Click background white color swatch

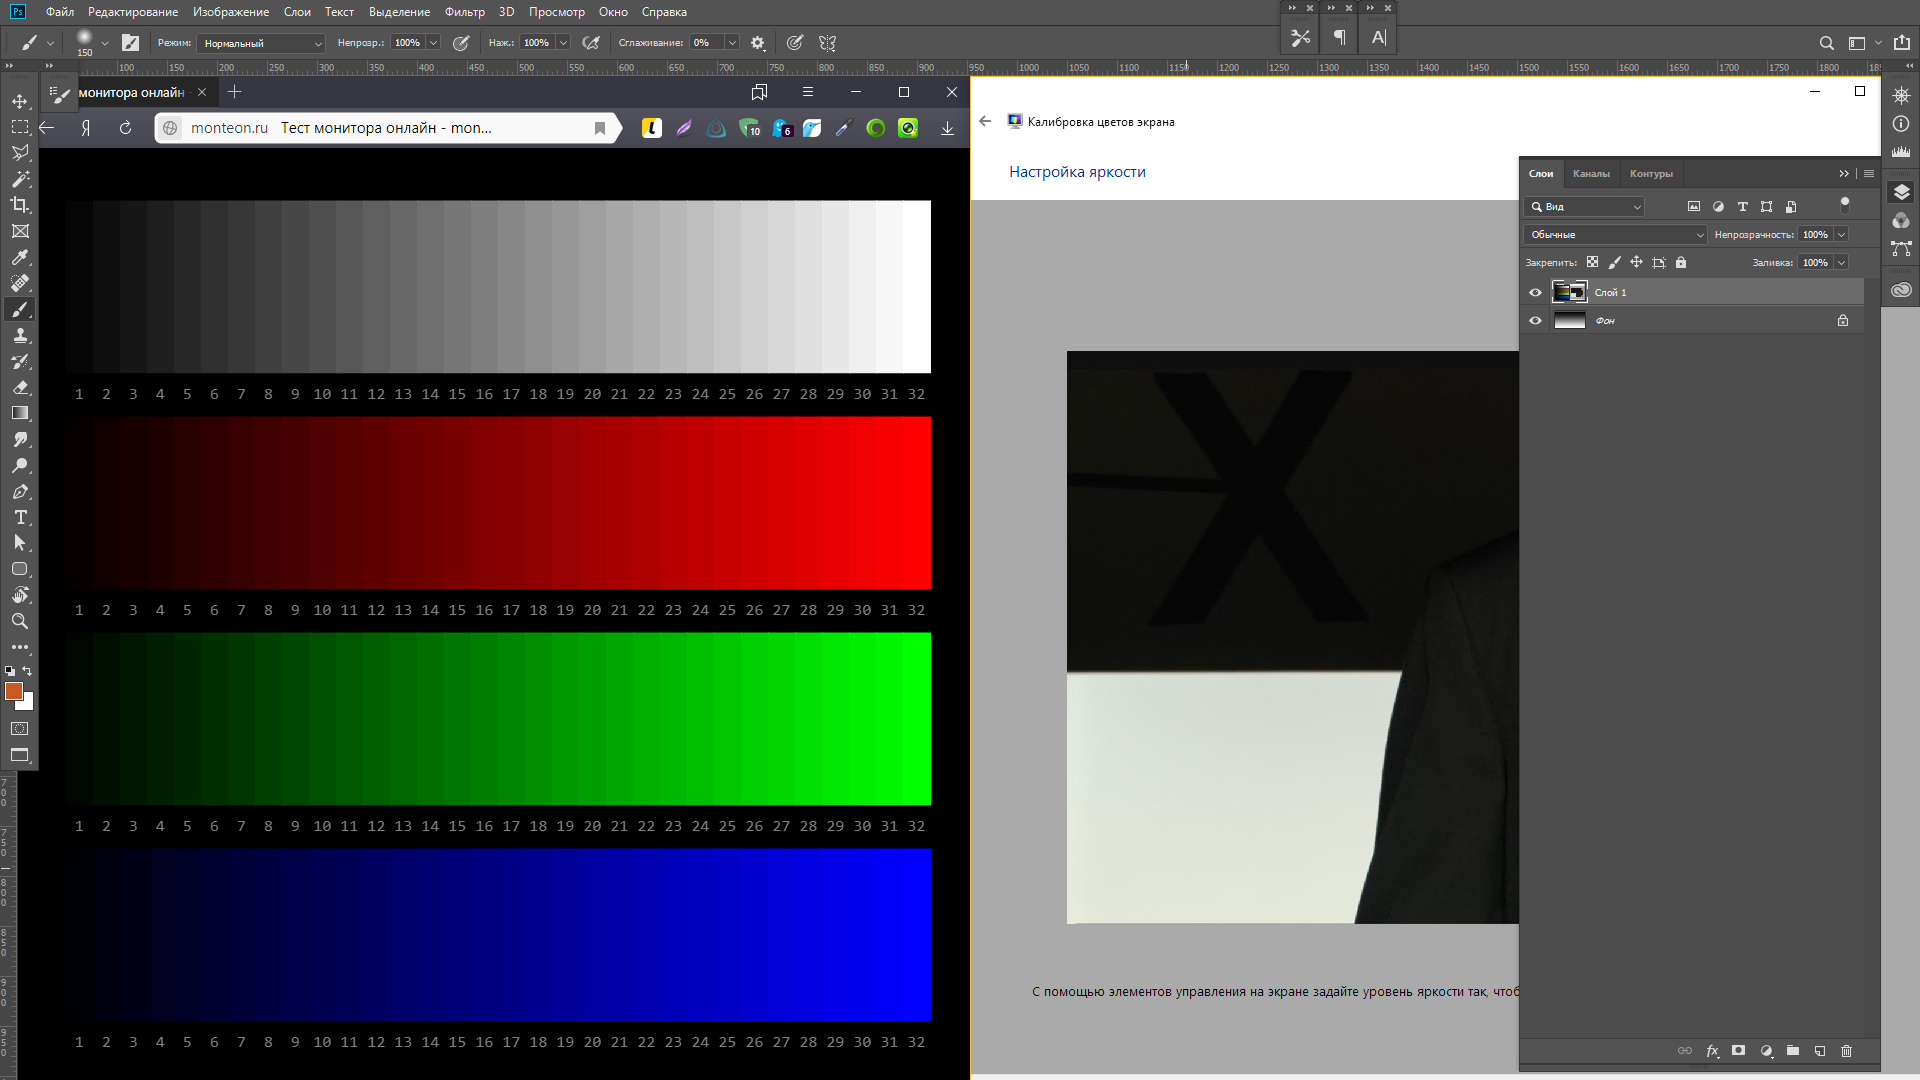coord(28,704)
